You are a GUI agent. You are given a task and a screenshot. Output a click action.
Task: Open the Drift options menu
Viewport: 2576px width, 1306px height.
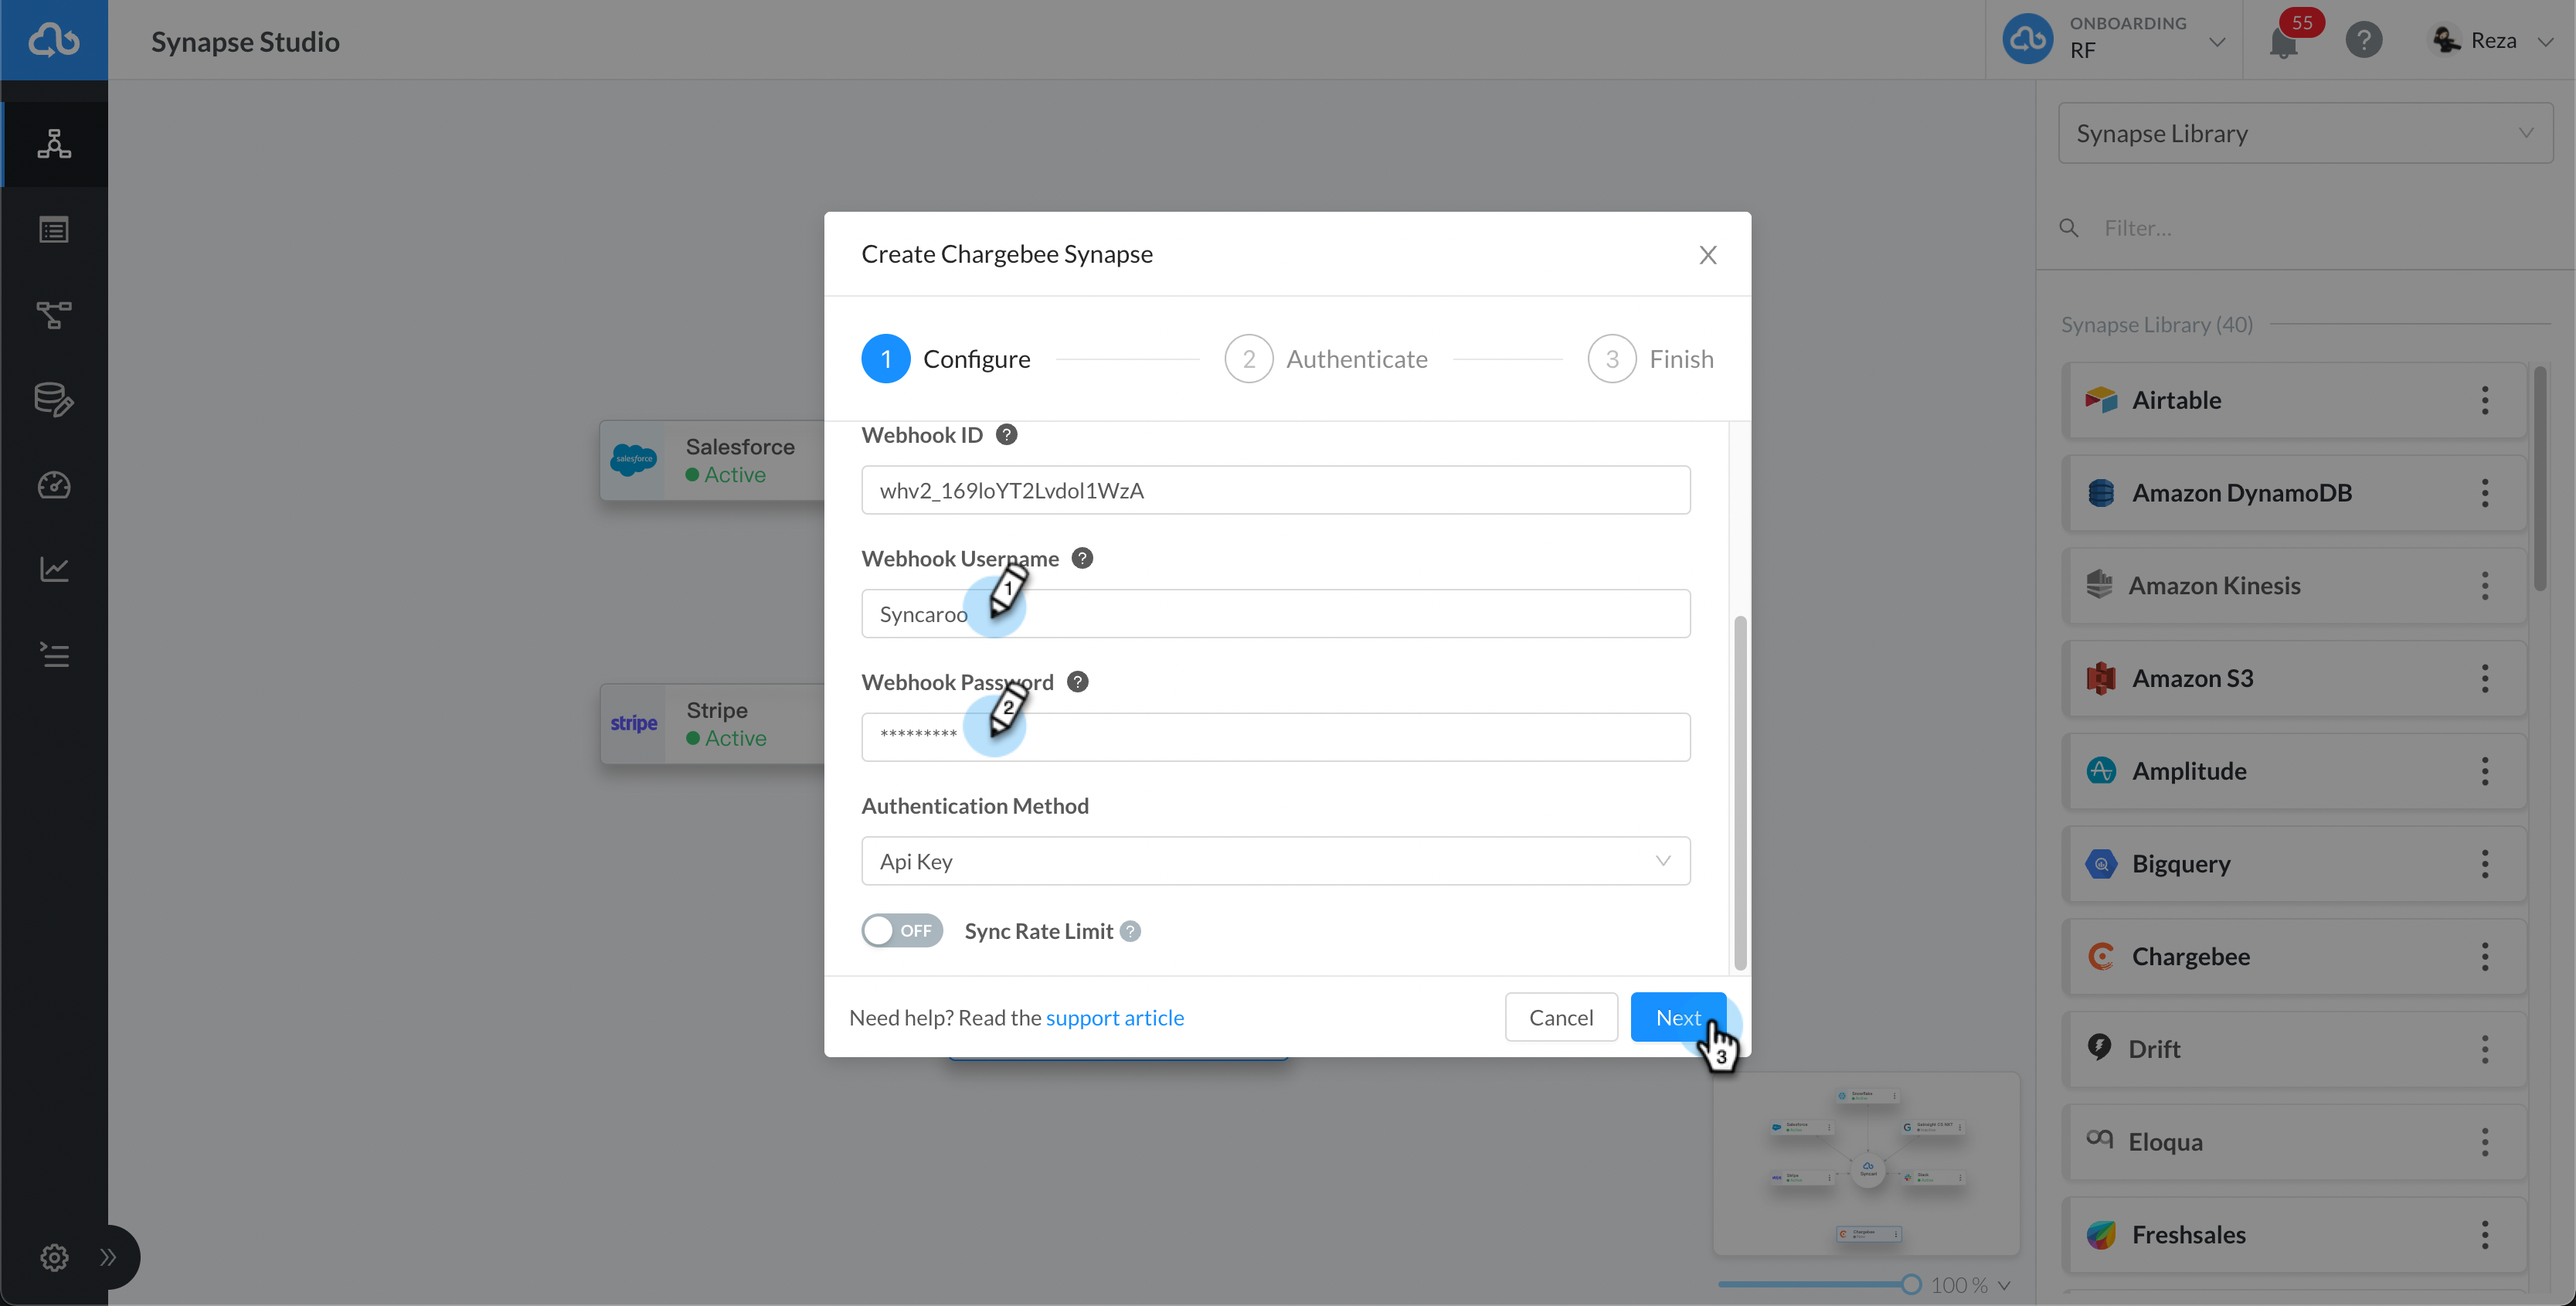[x=2485, y=1049]
